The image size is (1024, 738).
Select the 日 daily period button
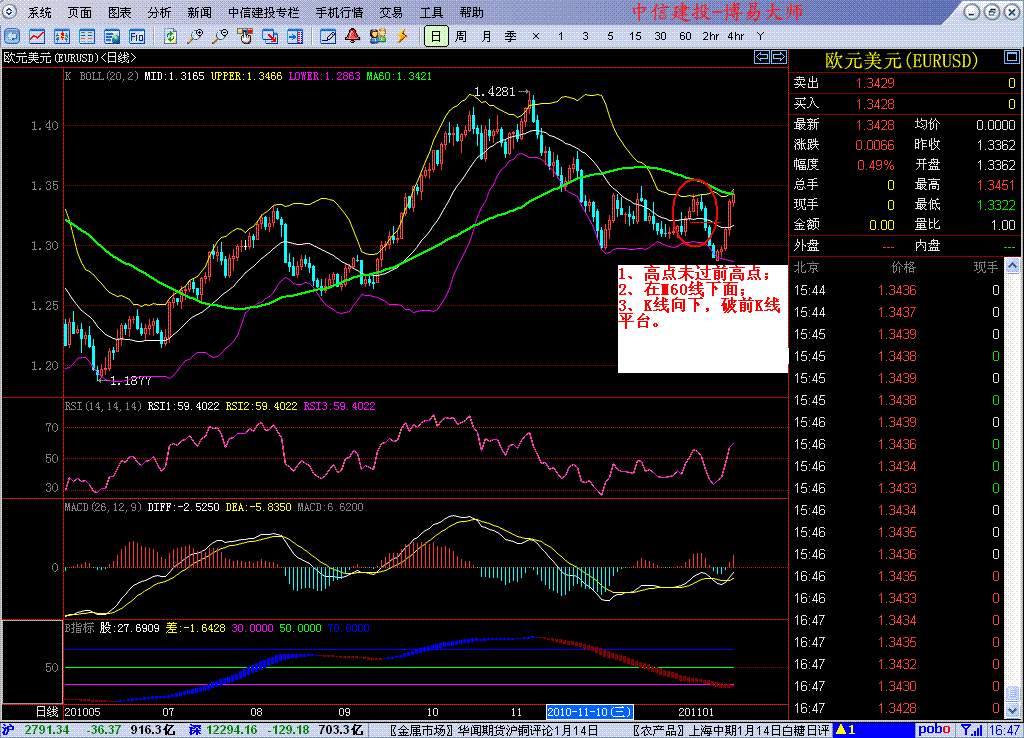(x=436, y=37)
